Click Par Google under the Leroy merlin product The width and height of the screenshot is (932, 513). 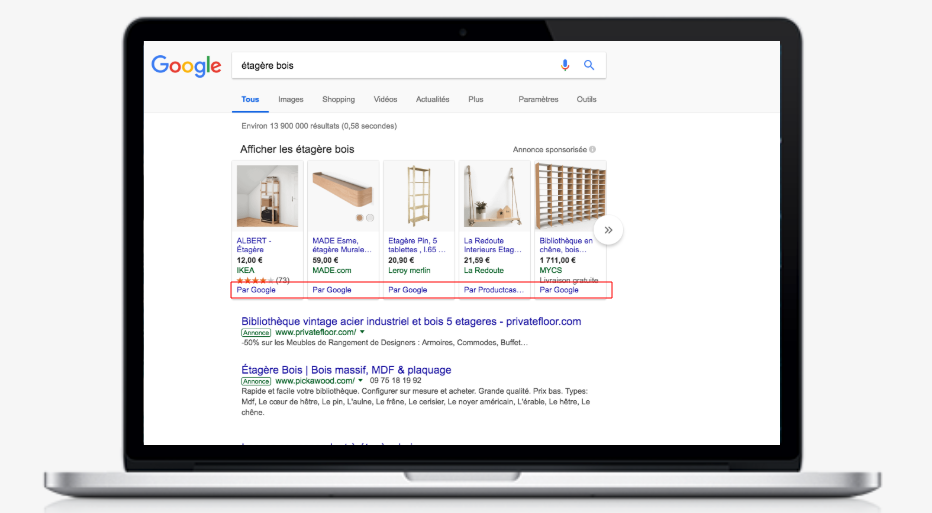pyautogui.click(x=408, y=290)
